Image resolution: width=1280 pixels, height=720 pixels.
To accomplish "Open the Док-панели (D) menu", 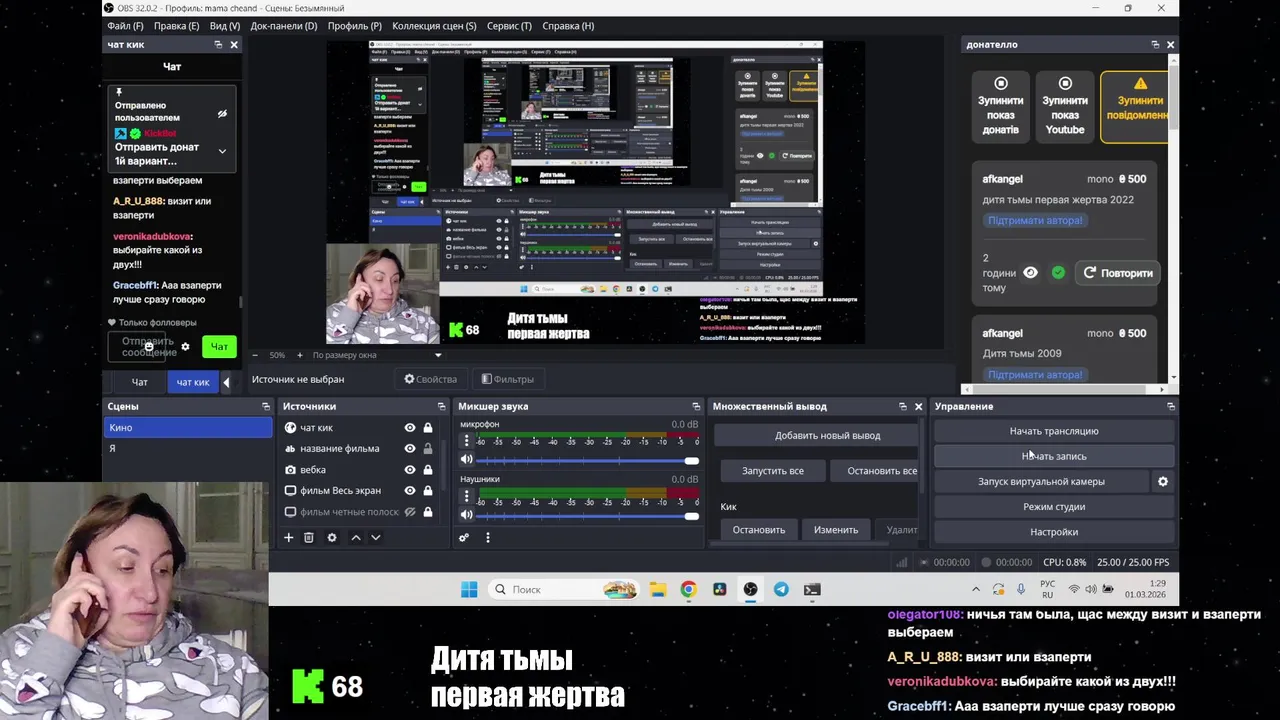I will click(284, 26).
